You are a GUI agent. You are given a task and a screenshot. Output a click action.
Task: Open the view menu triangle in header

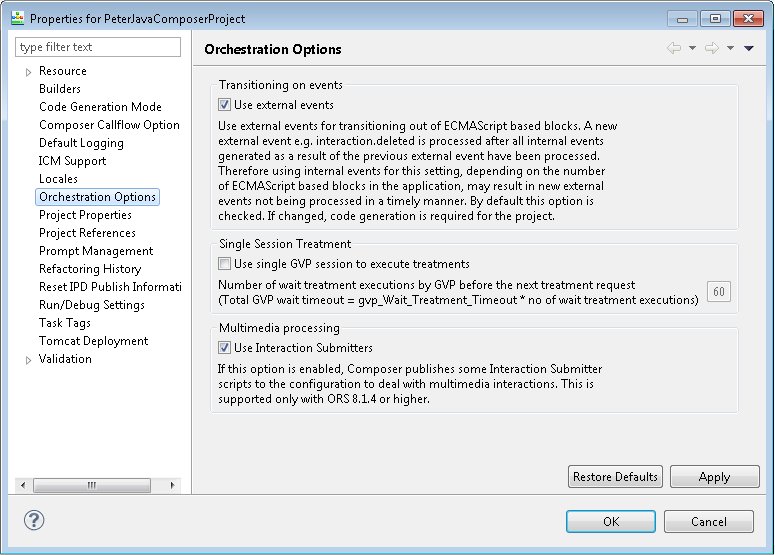[x=749, y=48]
